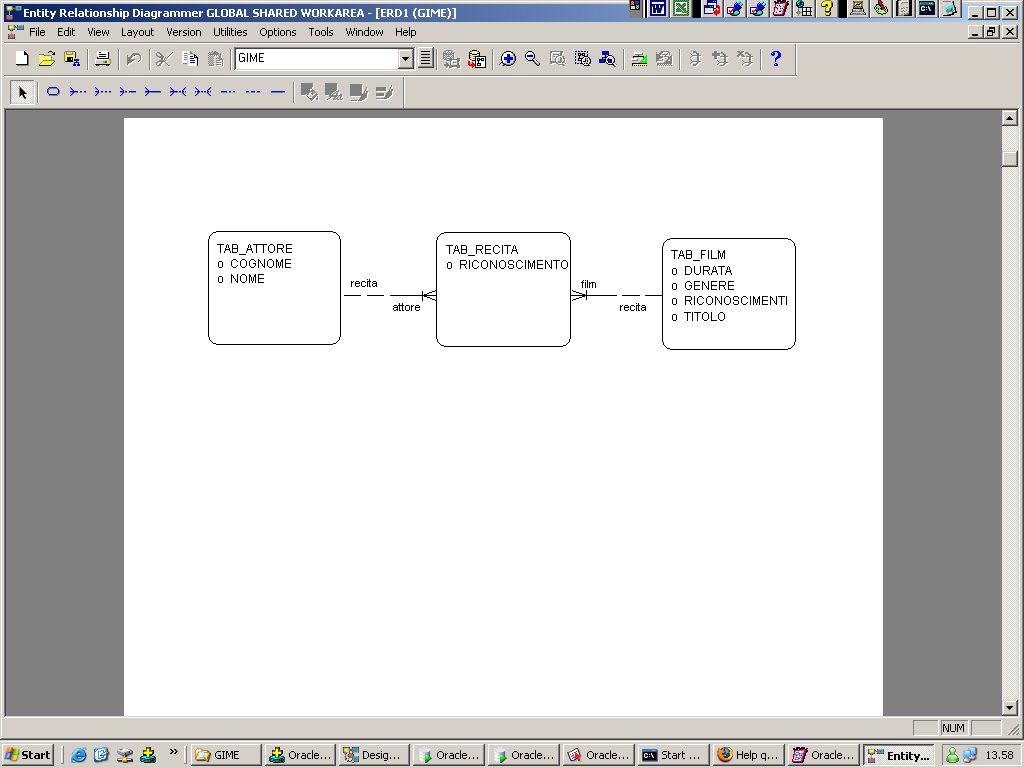Open the Utilities menu
The width and height of the screenshot is (1024, 768).
[x=230, y=32]
